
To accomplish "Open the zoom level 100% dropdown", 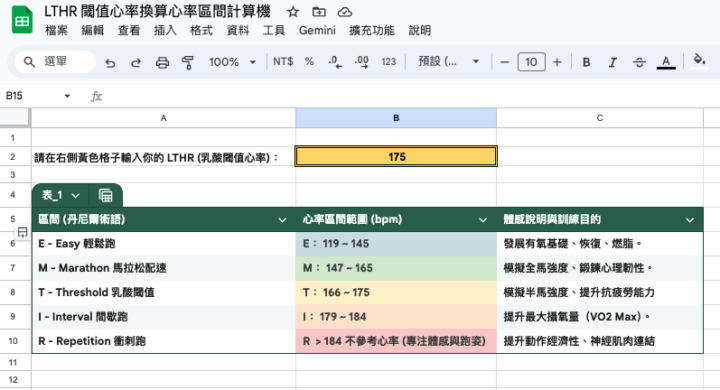I will click(x=232, y=62).
